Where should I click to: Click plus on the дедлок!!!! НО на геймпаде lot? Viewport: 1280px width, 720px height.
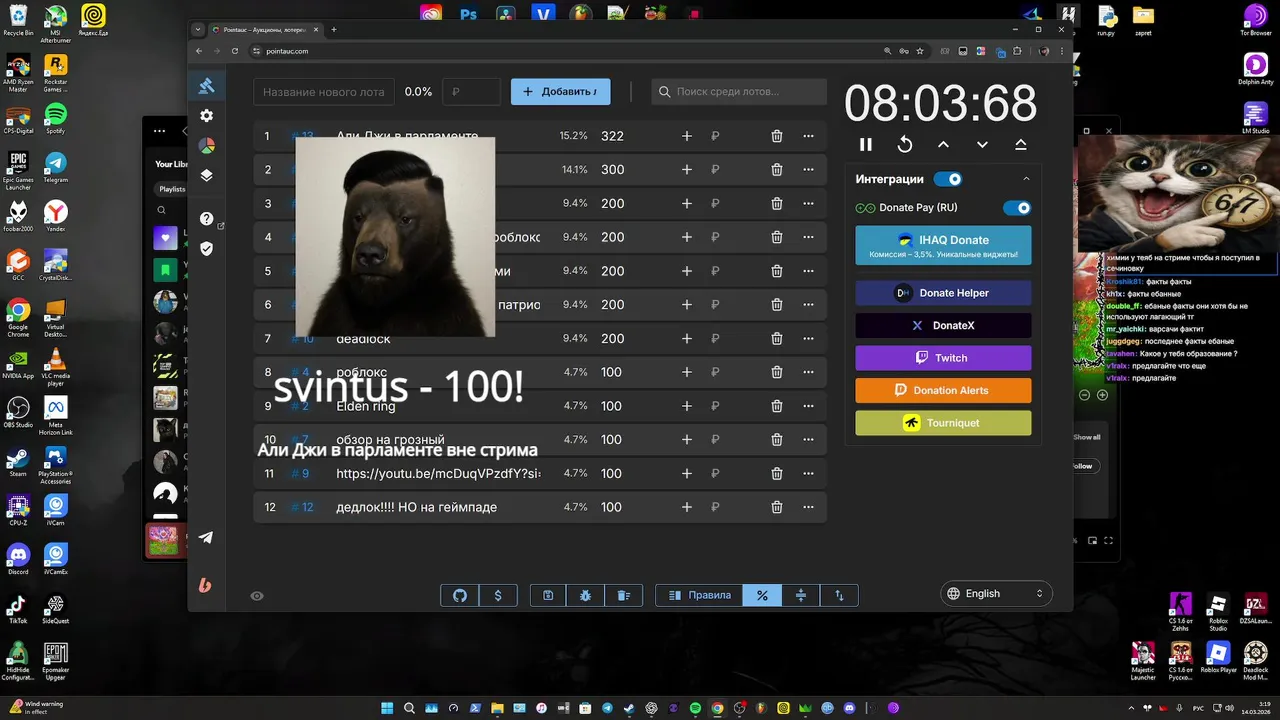(x=687, y=507)
